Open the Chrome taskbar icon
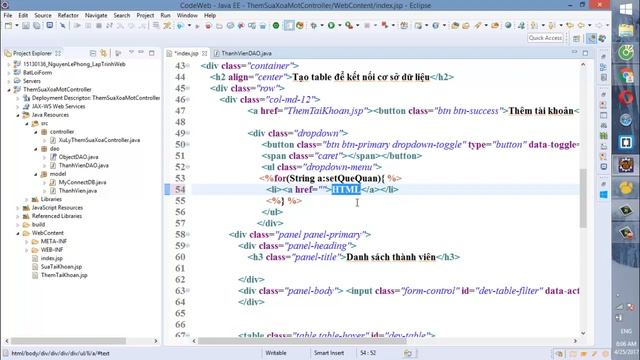640x360 pixels. coord(626,75)
